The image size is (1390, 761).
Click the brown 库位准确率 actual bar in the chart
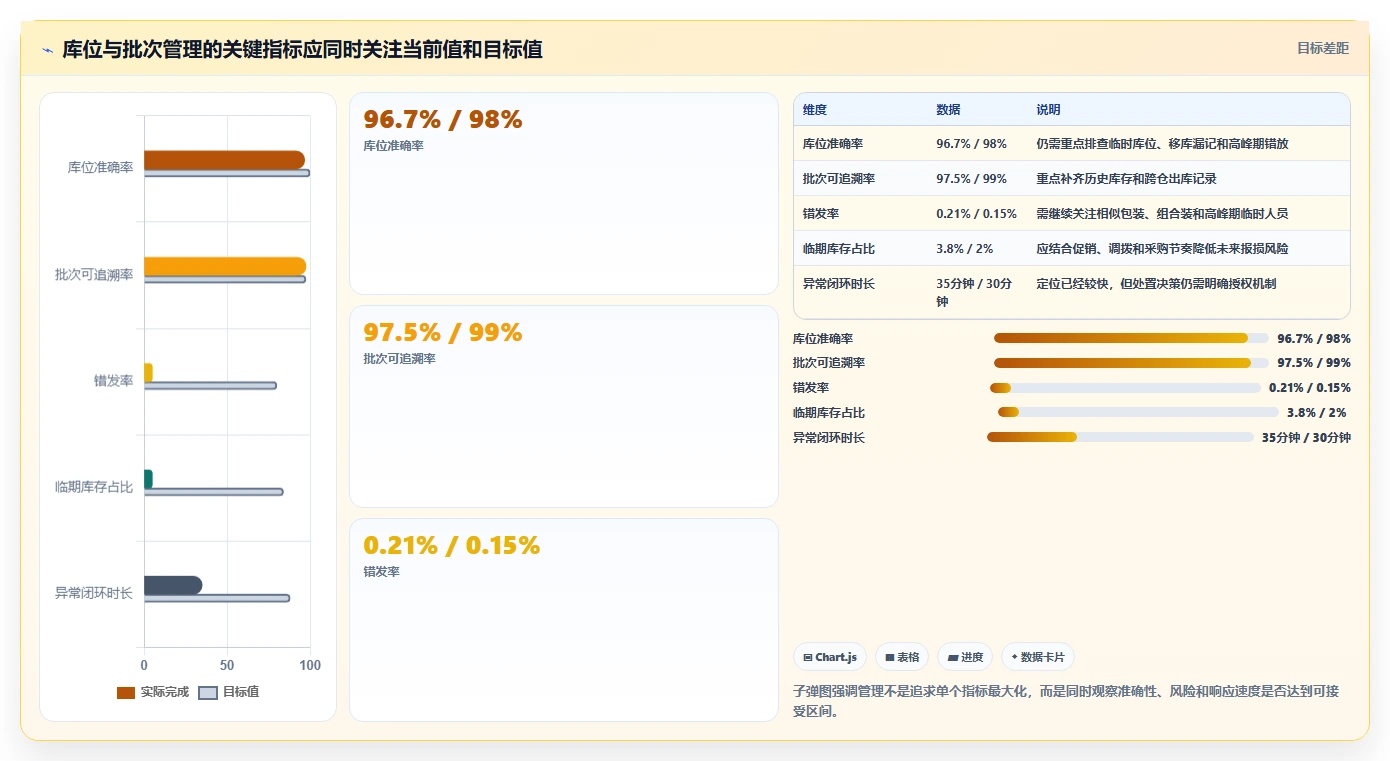coord(224,160)
